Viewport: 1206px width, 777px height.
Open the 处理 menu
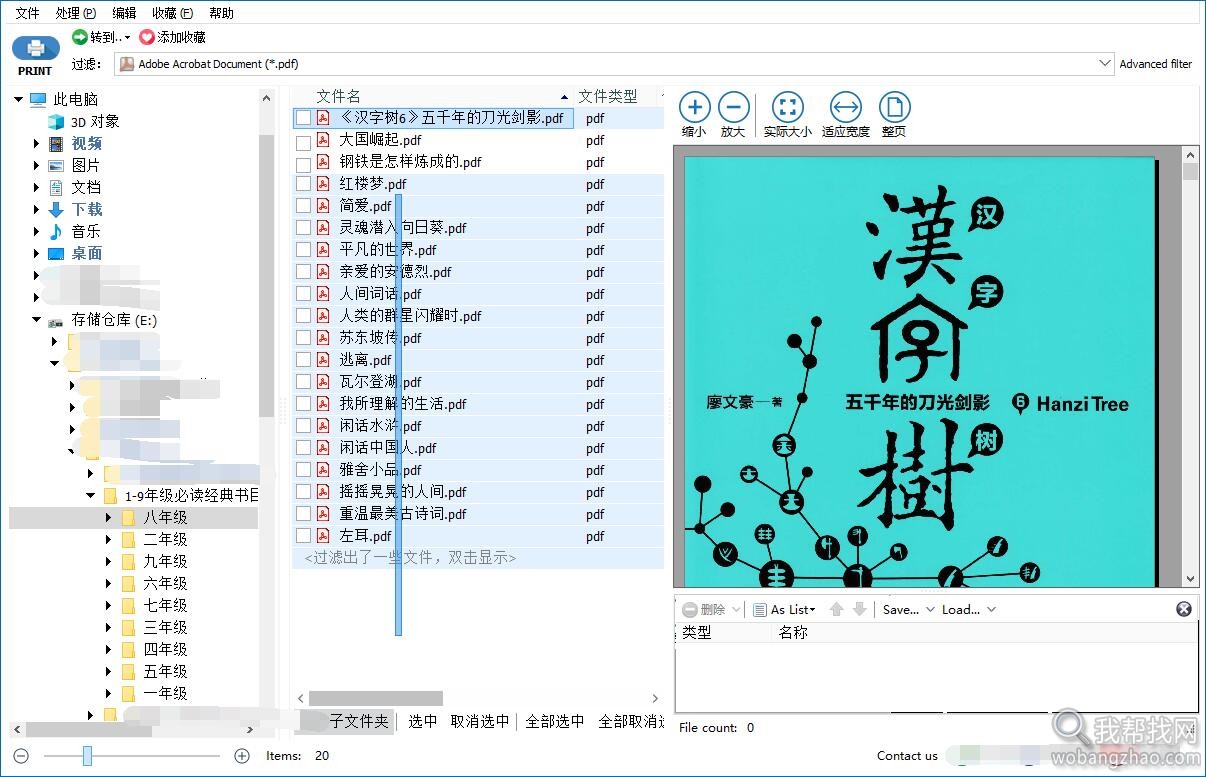76,13
